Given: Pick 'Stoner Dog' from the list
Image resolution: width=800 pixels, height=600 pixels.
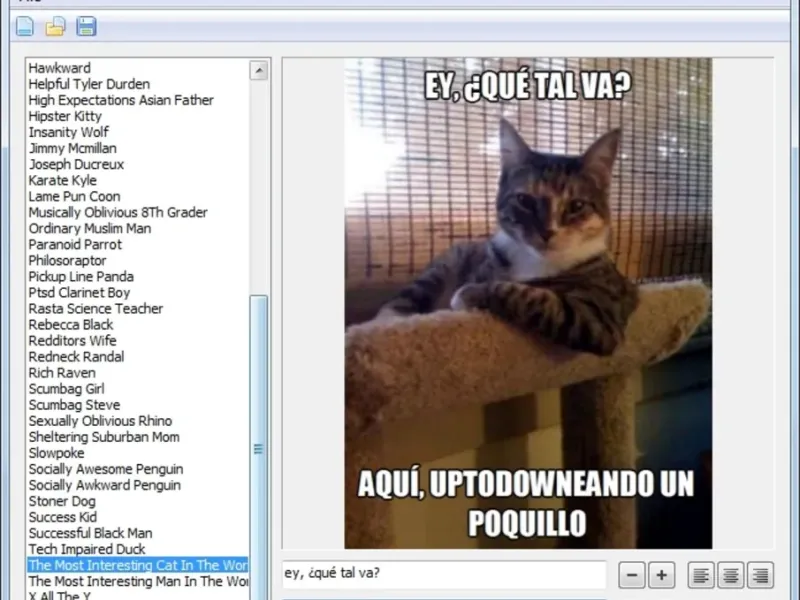Looking at the screenshot, I should click(62, 502).
